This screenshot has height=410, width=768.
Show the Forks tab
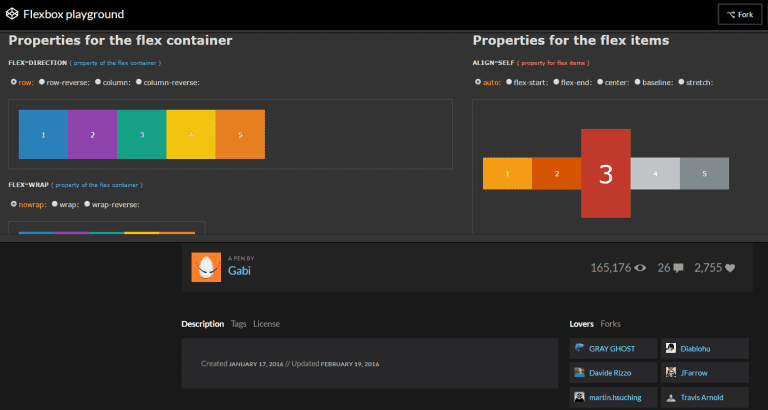610,324
